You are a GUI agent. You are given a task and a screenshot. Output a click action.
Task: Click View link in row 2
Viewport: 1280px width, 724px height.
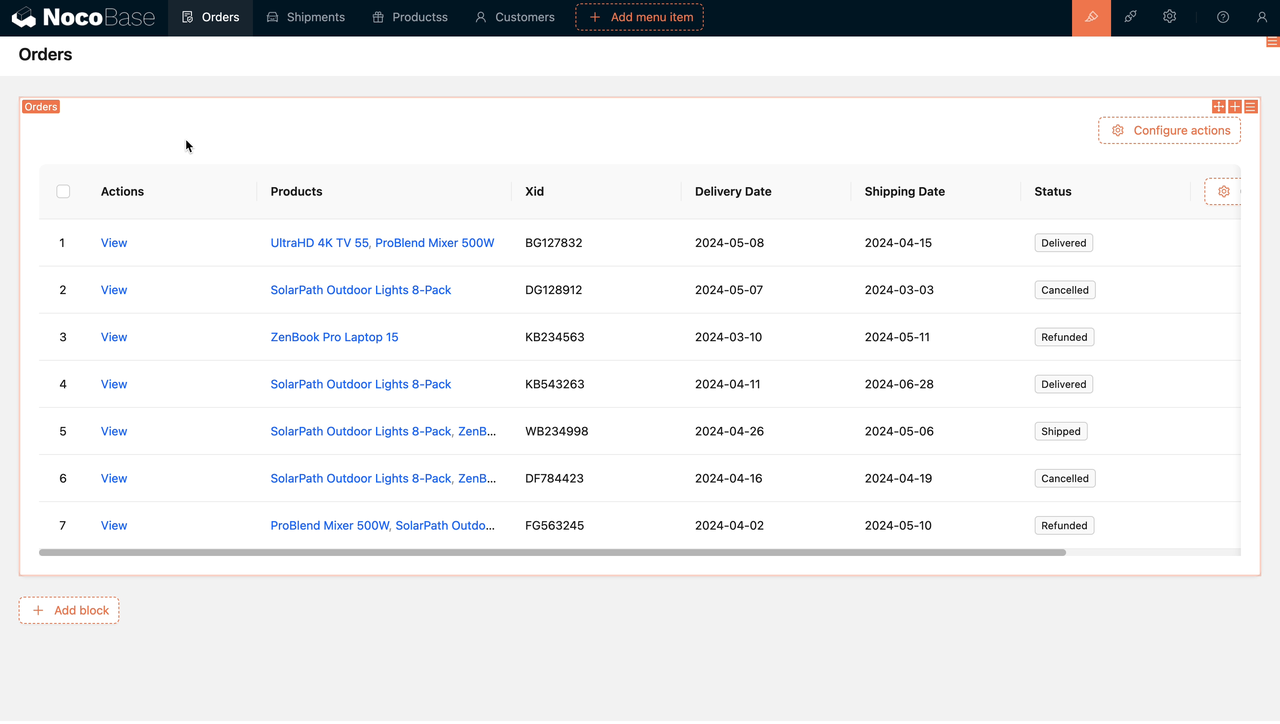click(114, 290)
